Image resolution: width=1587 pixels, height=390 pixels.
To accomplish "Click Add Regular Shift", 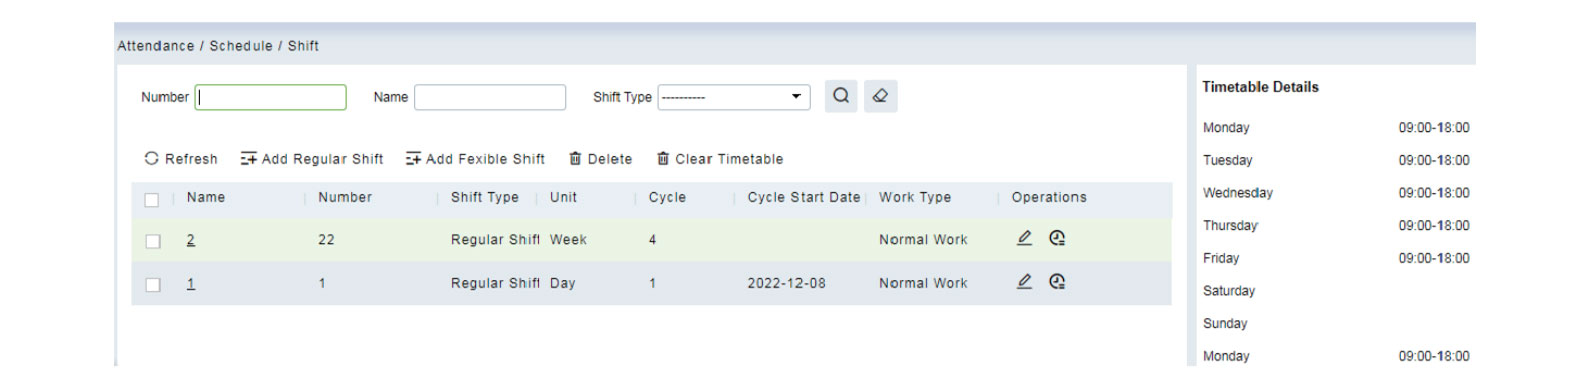I will coord(312,159).
